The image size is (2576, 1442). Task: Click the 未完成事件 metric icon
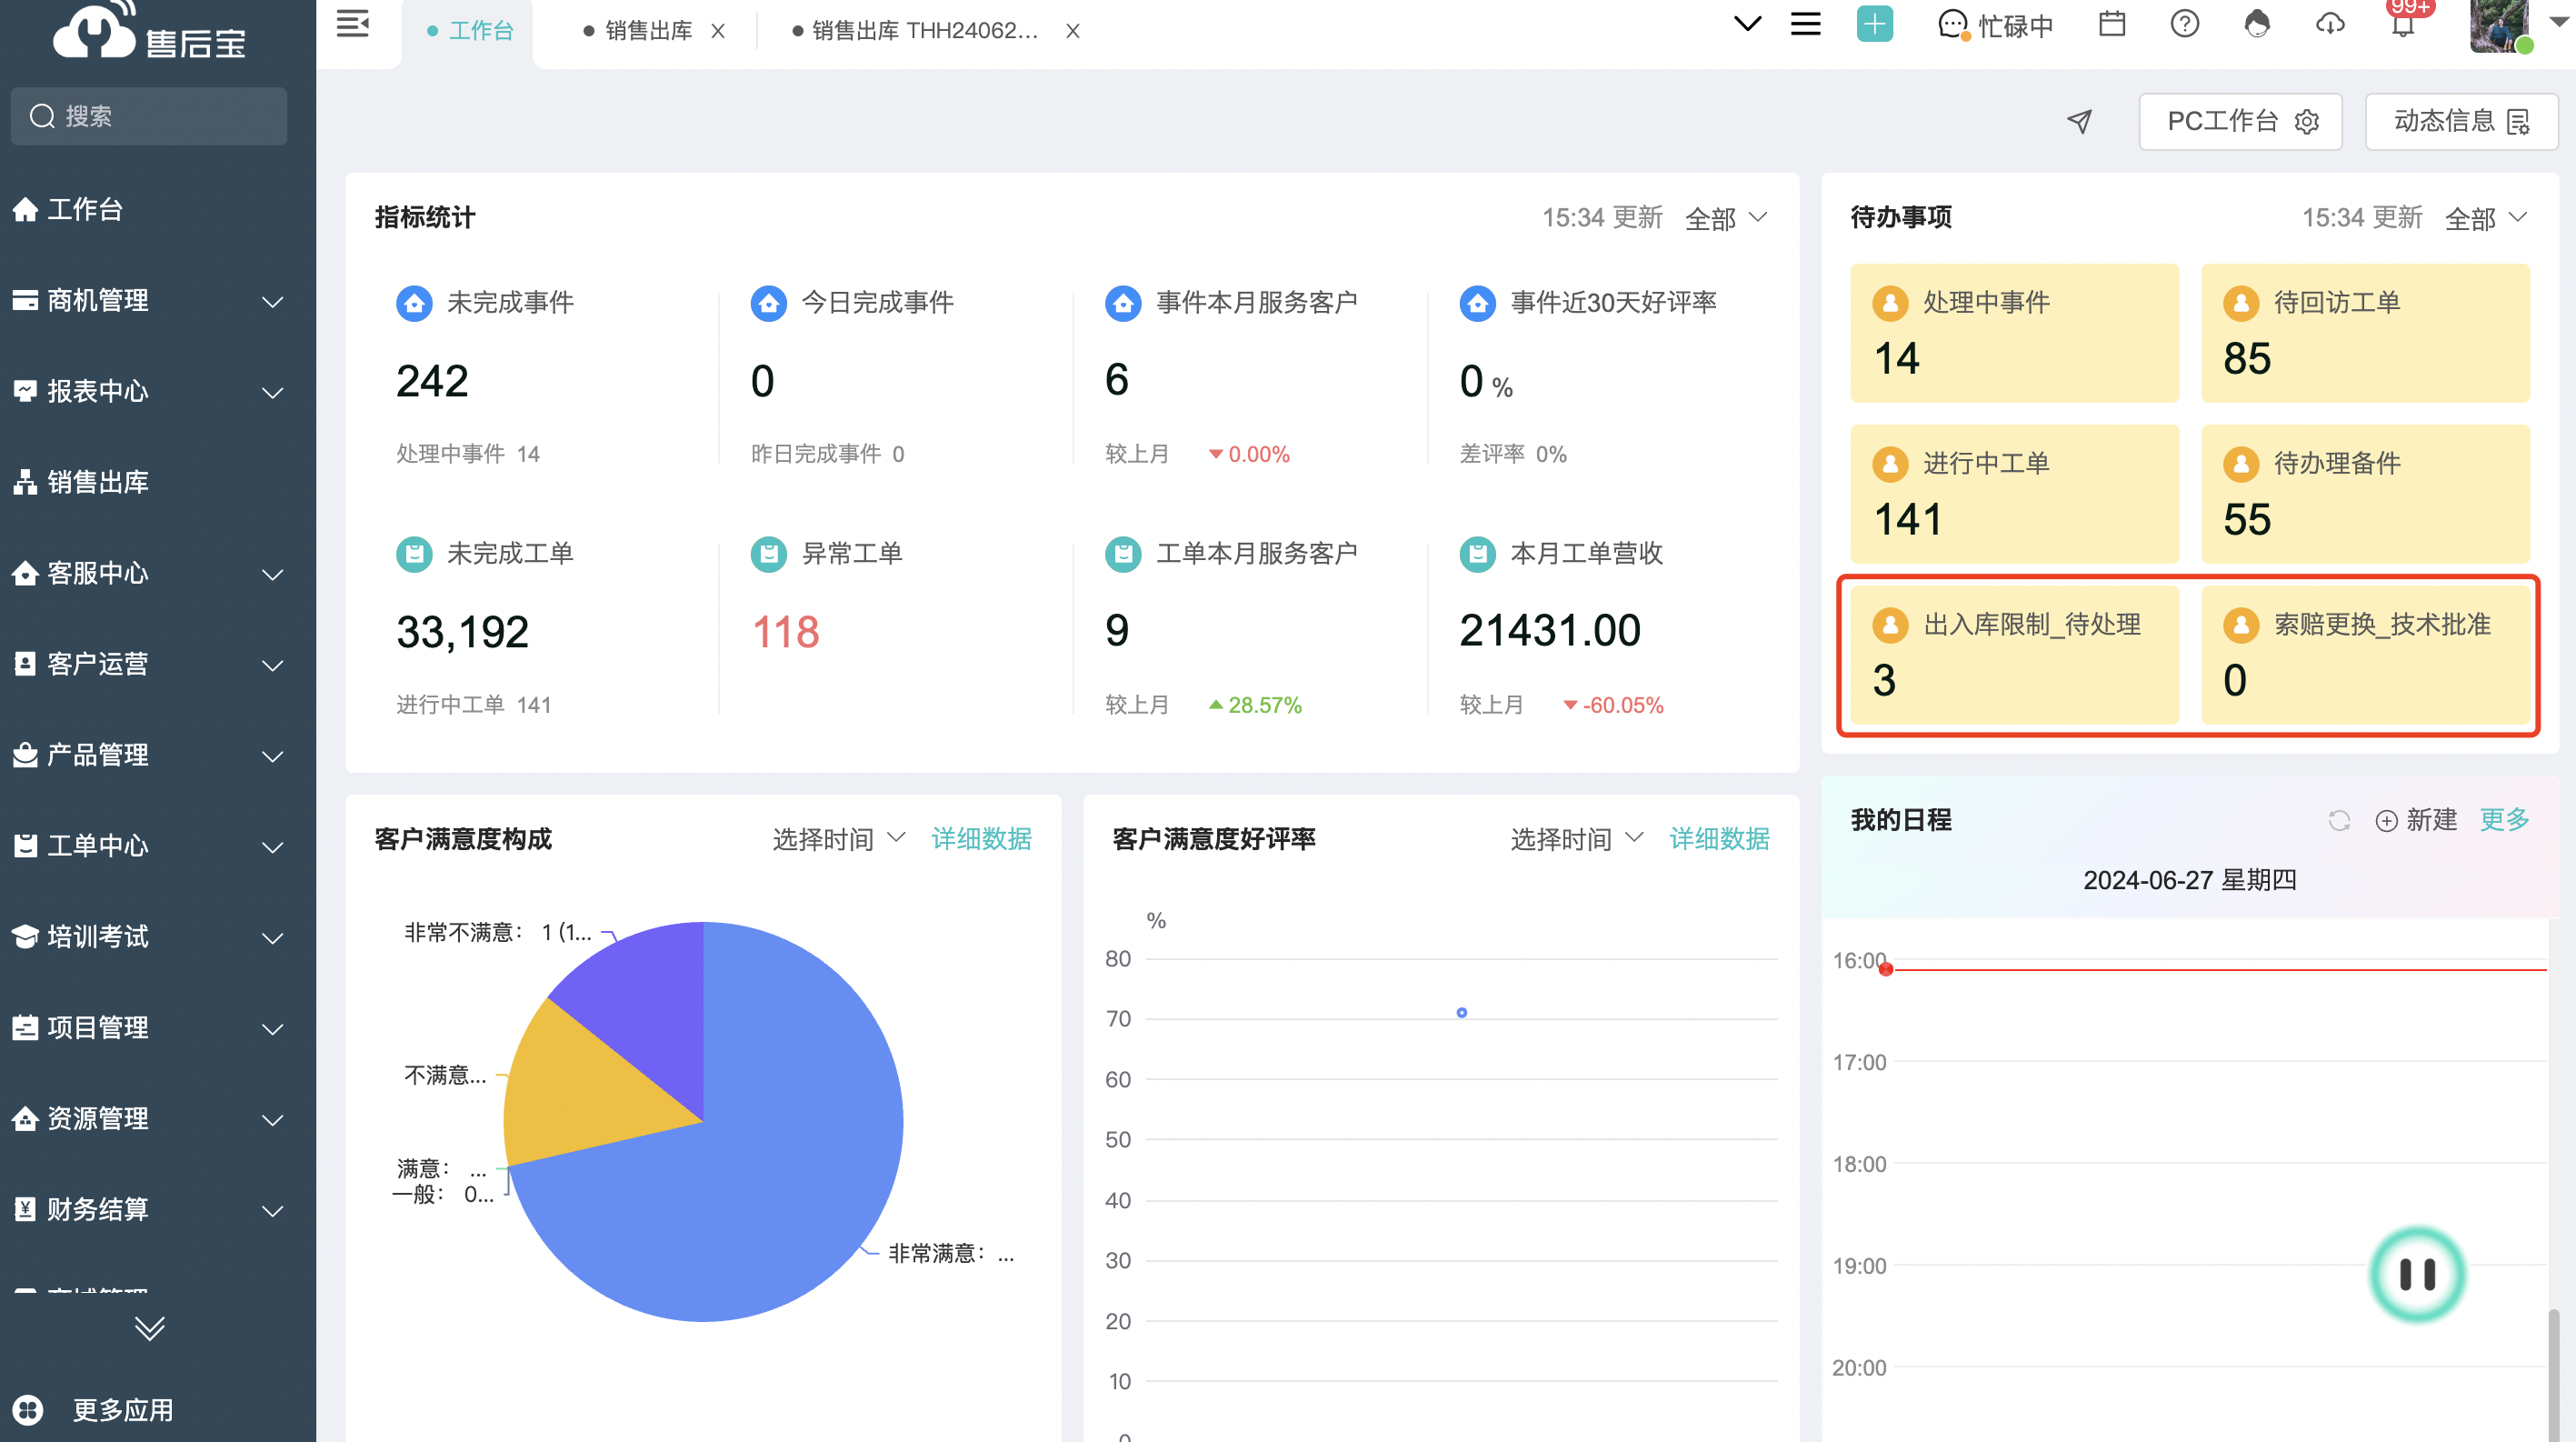coord(414,303)
